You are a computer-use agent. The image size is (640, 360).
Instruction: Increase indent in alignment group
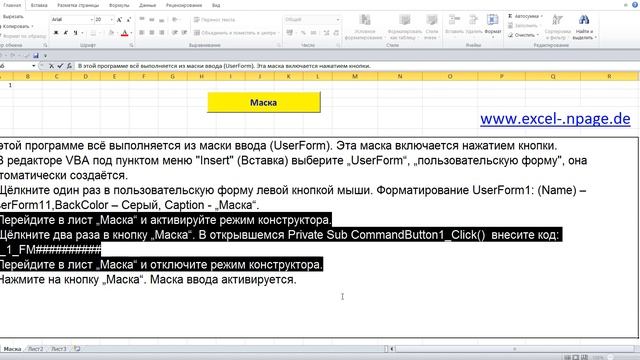tap(184, 33)
